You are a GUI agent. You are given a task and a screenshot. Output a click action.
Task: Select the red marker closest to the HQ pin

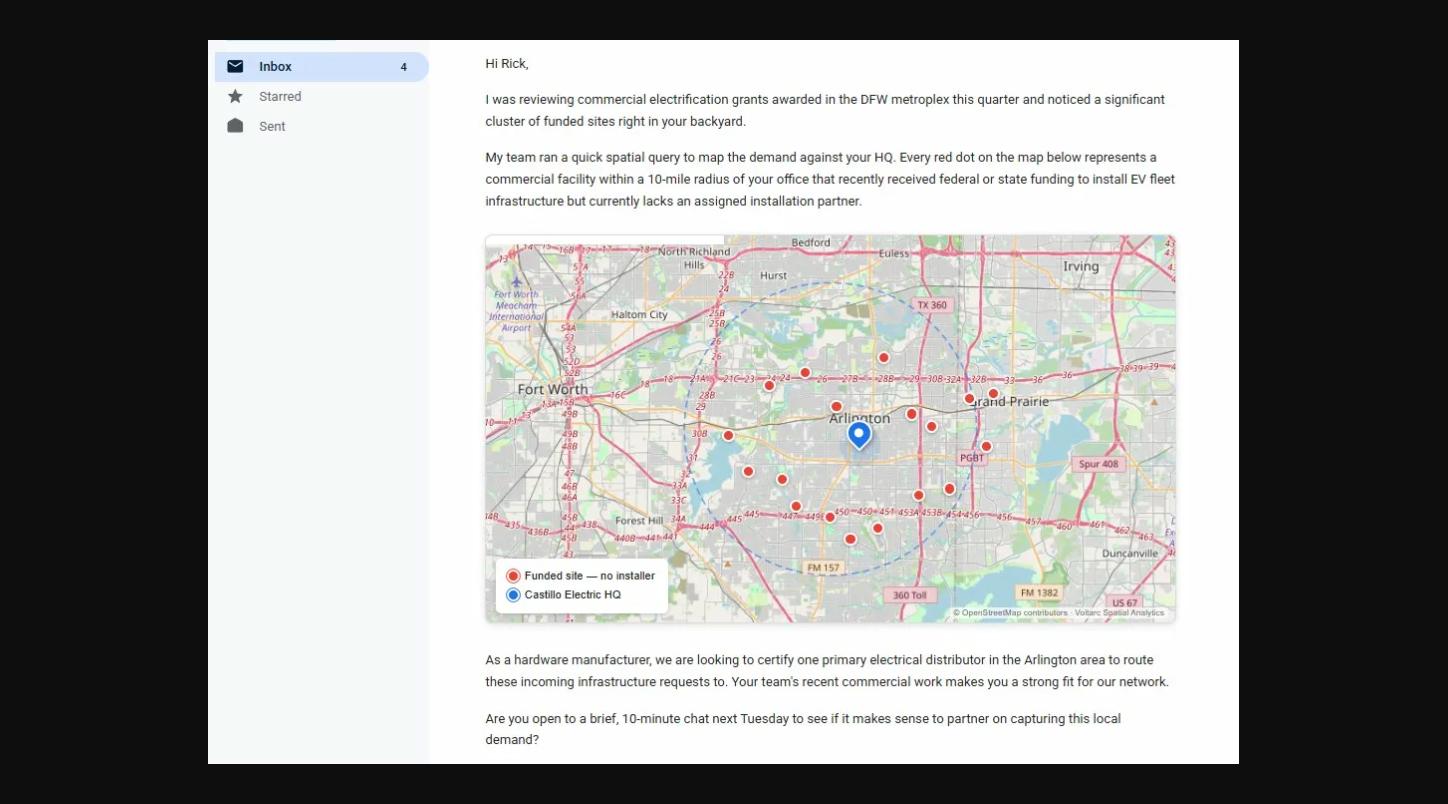click(836, 406)
